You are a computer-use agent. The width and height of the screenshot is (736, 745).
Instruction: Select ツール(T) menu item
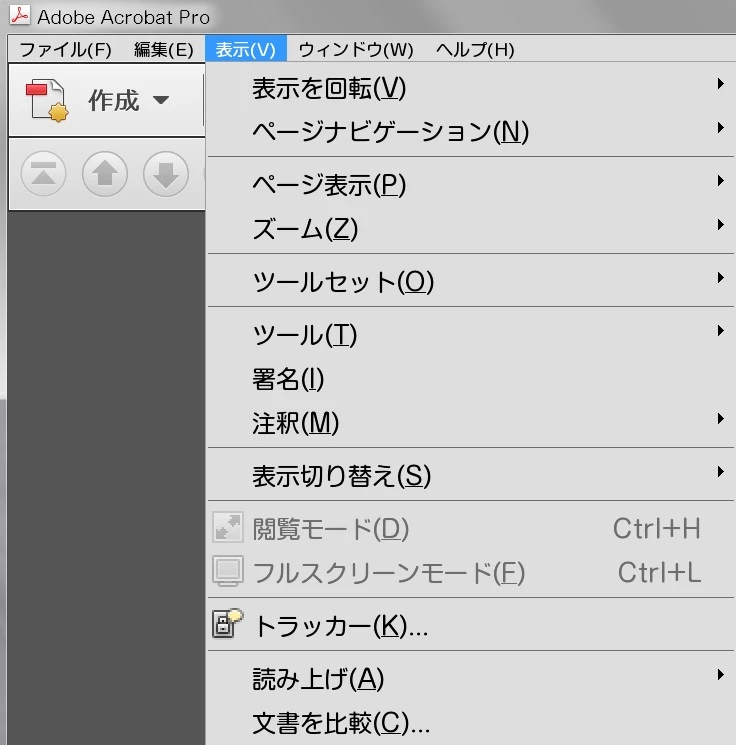[x=471, y=335]
